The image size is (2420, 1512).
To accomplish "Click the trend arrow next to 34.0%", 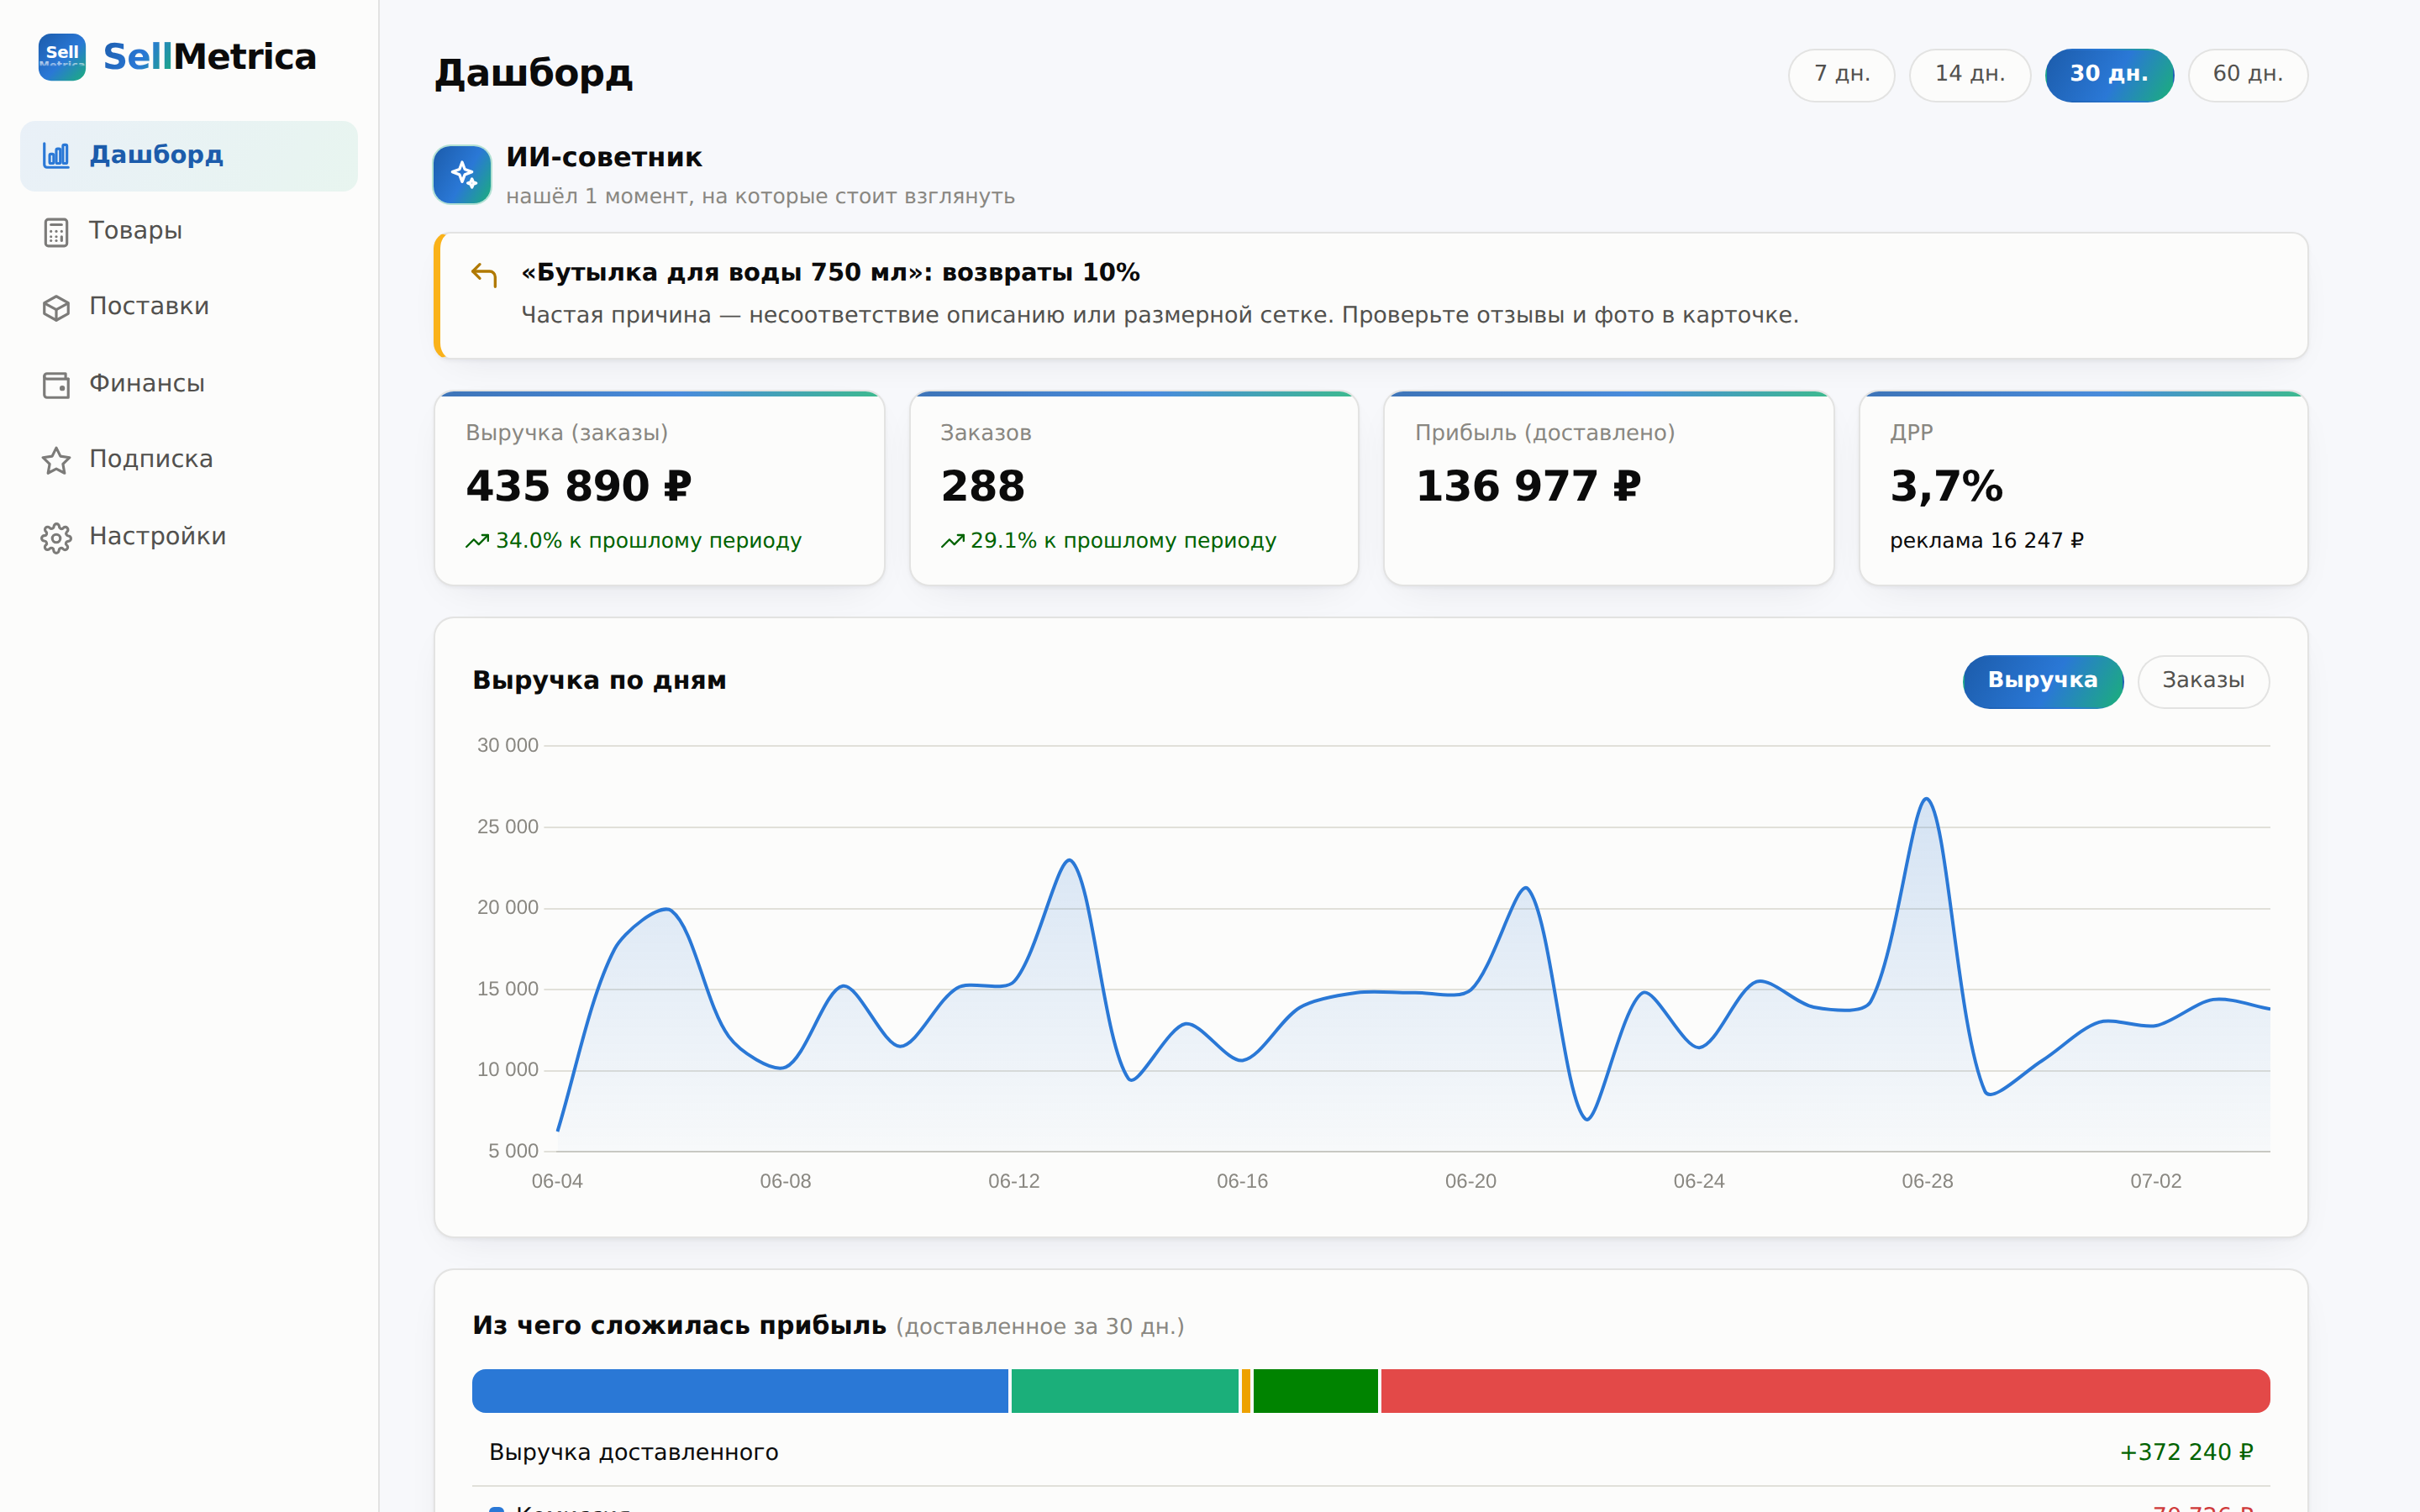I will point(477,541).
